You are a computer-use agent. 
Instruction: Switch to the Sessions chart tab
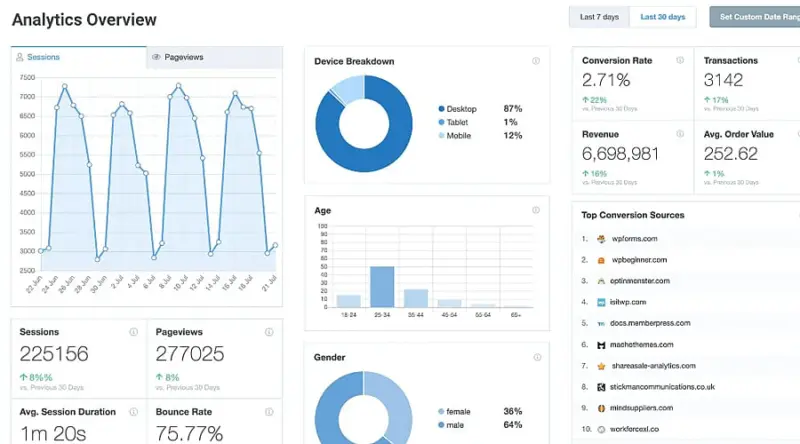click(x=79, y=57)
